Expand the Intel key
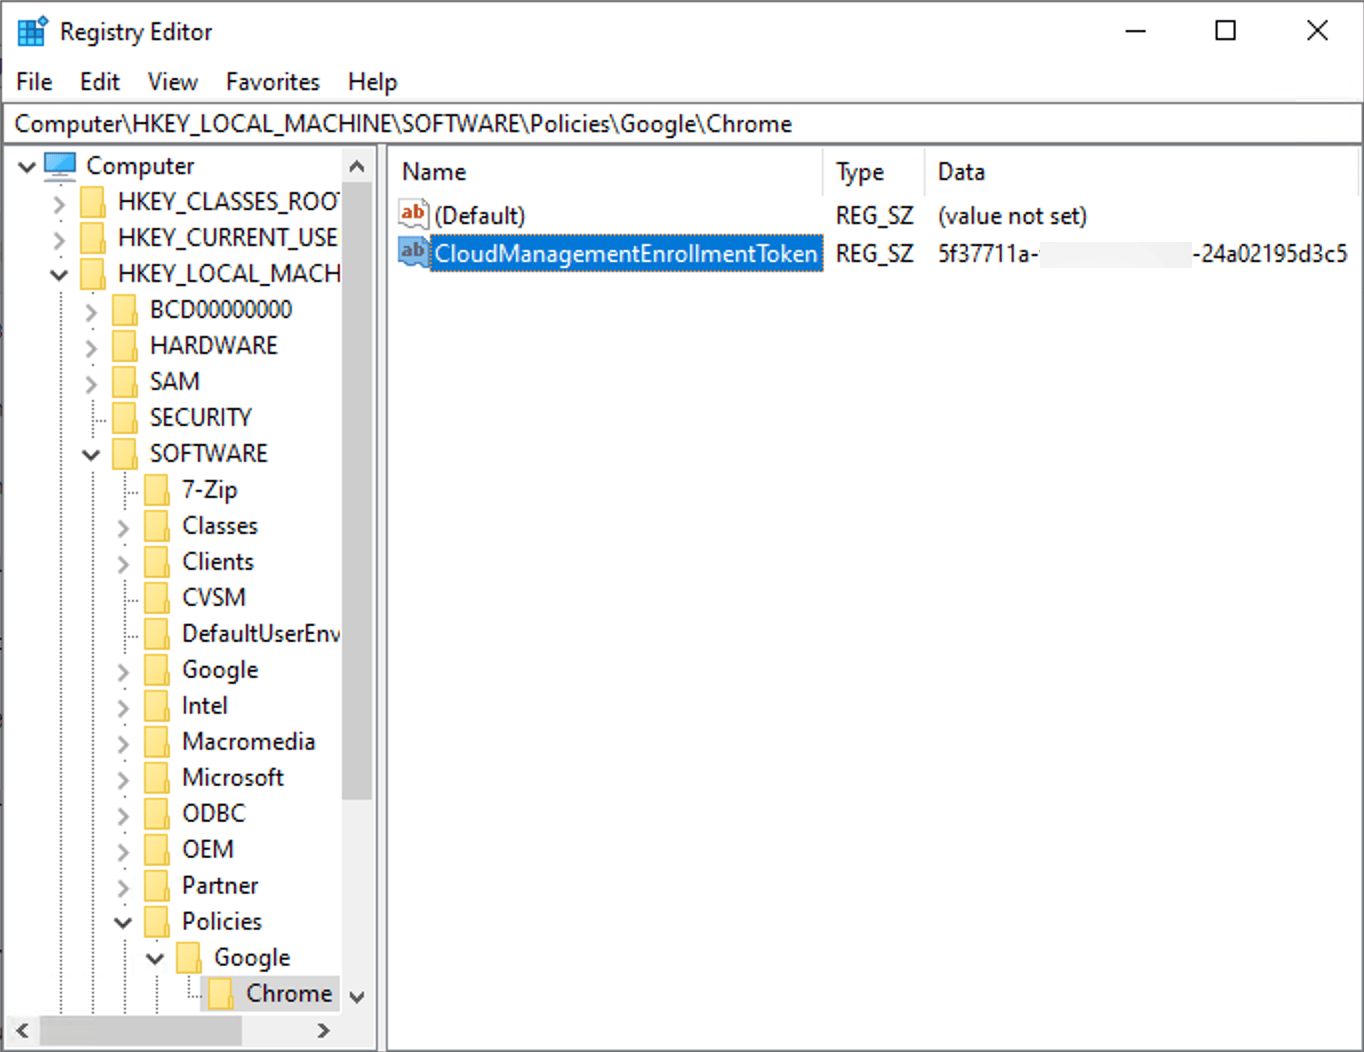 pyautogui.click(x=123, y=708)
